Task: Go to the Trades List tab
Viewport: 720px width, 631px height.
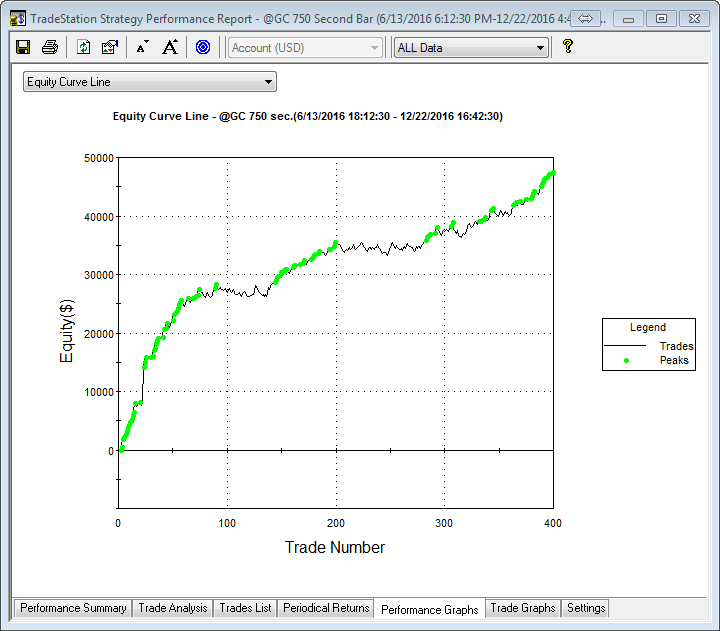Action: point(245,608)
